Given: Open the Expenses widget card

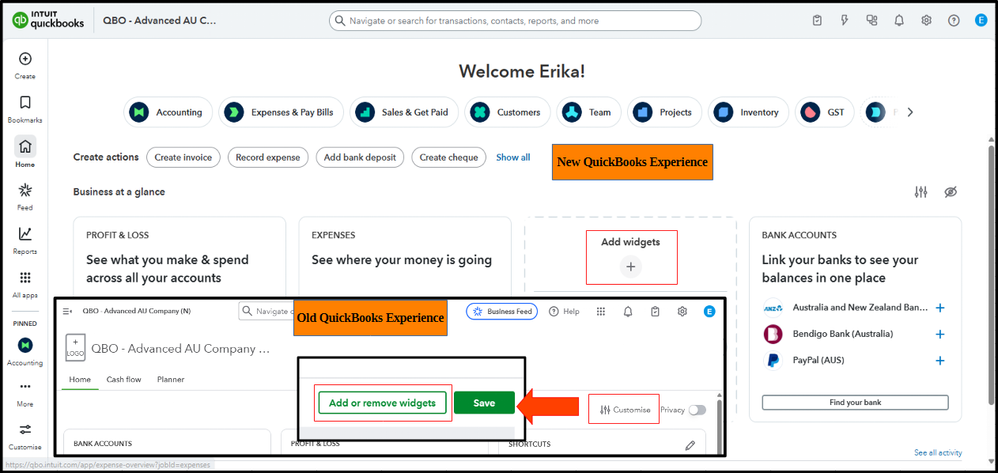Looking at the screenshot, I should pos(405,256).
